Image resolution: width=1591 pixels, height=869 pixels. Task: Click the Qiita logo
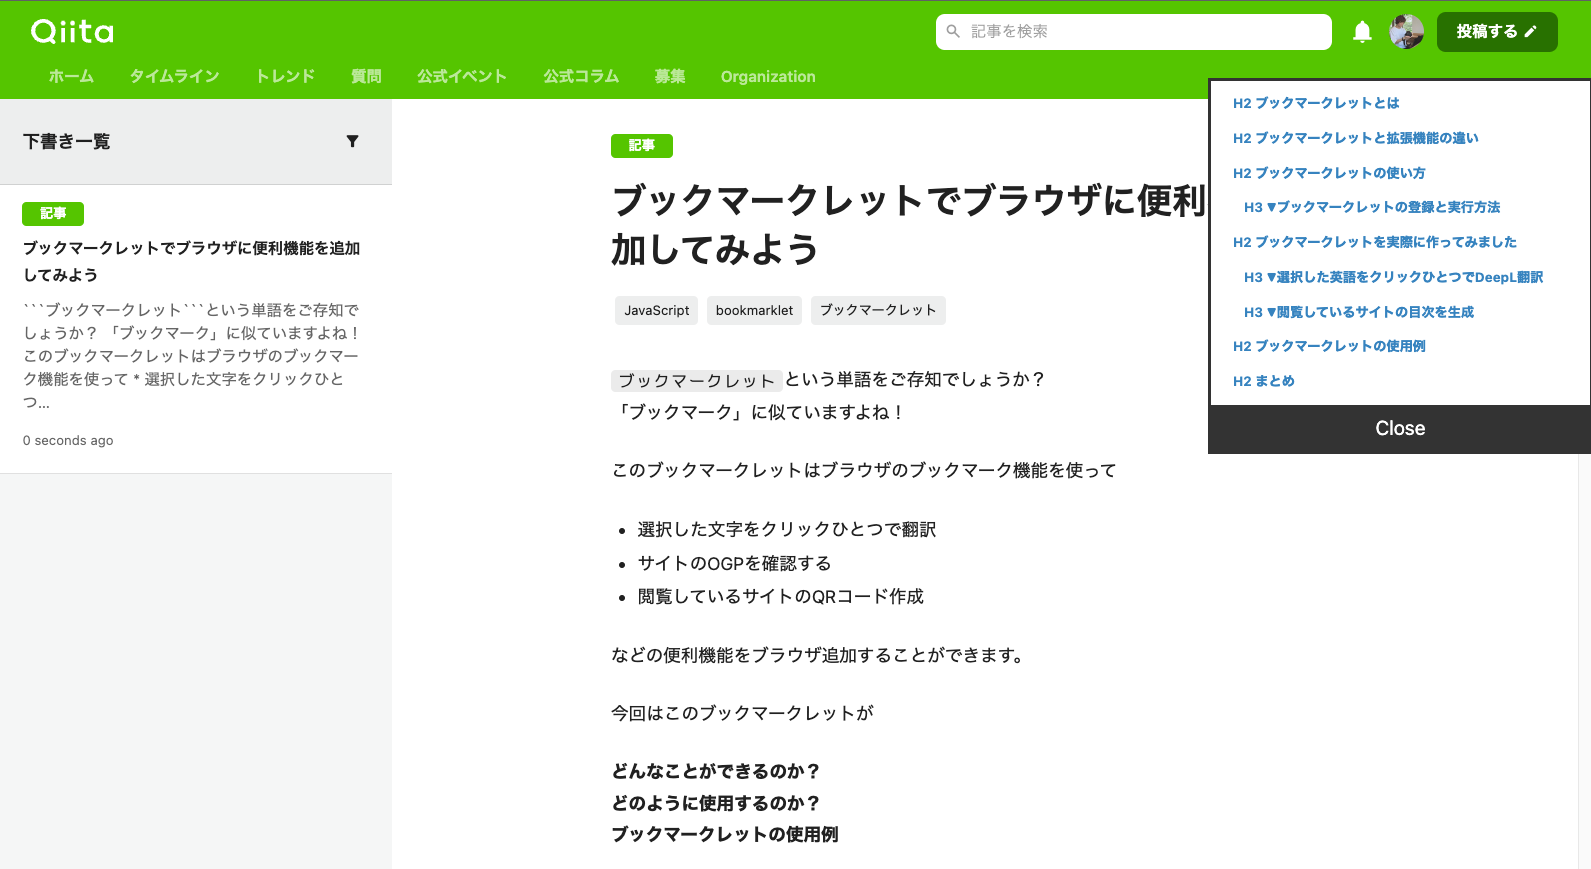click(72, 32)
